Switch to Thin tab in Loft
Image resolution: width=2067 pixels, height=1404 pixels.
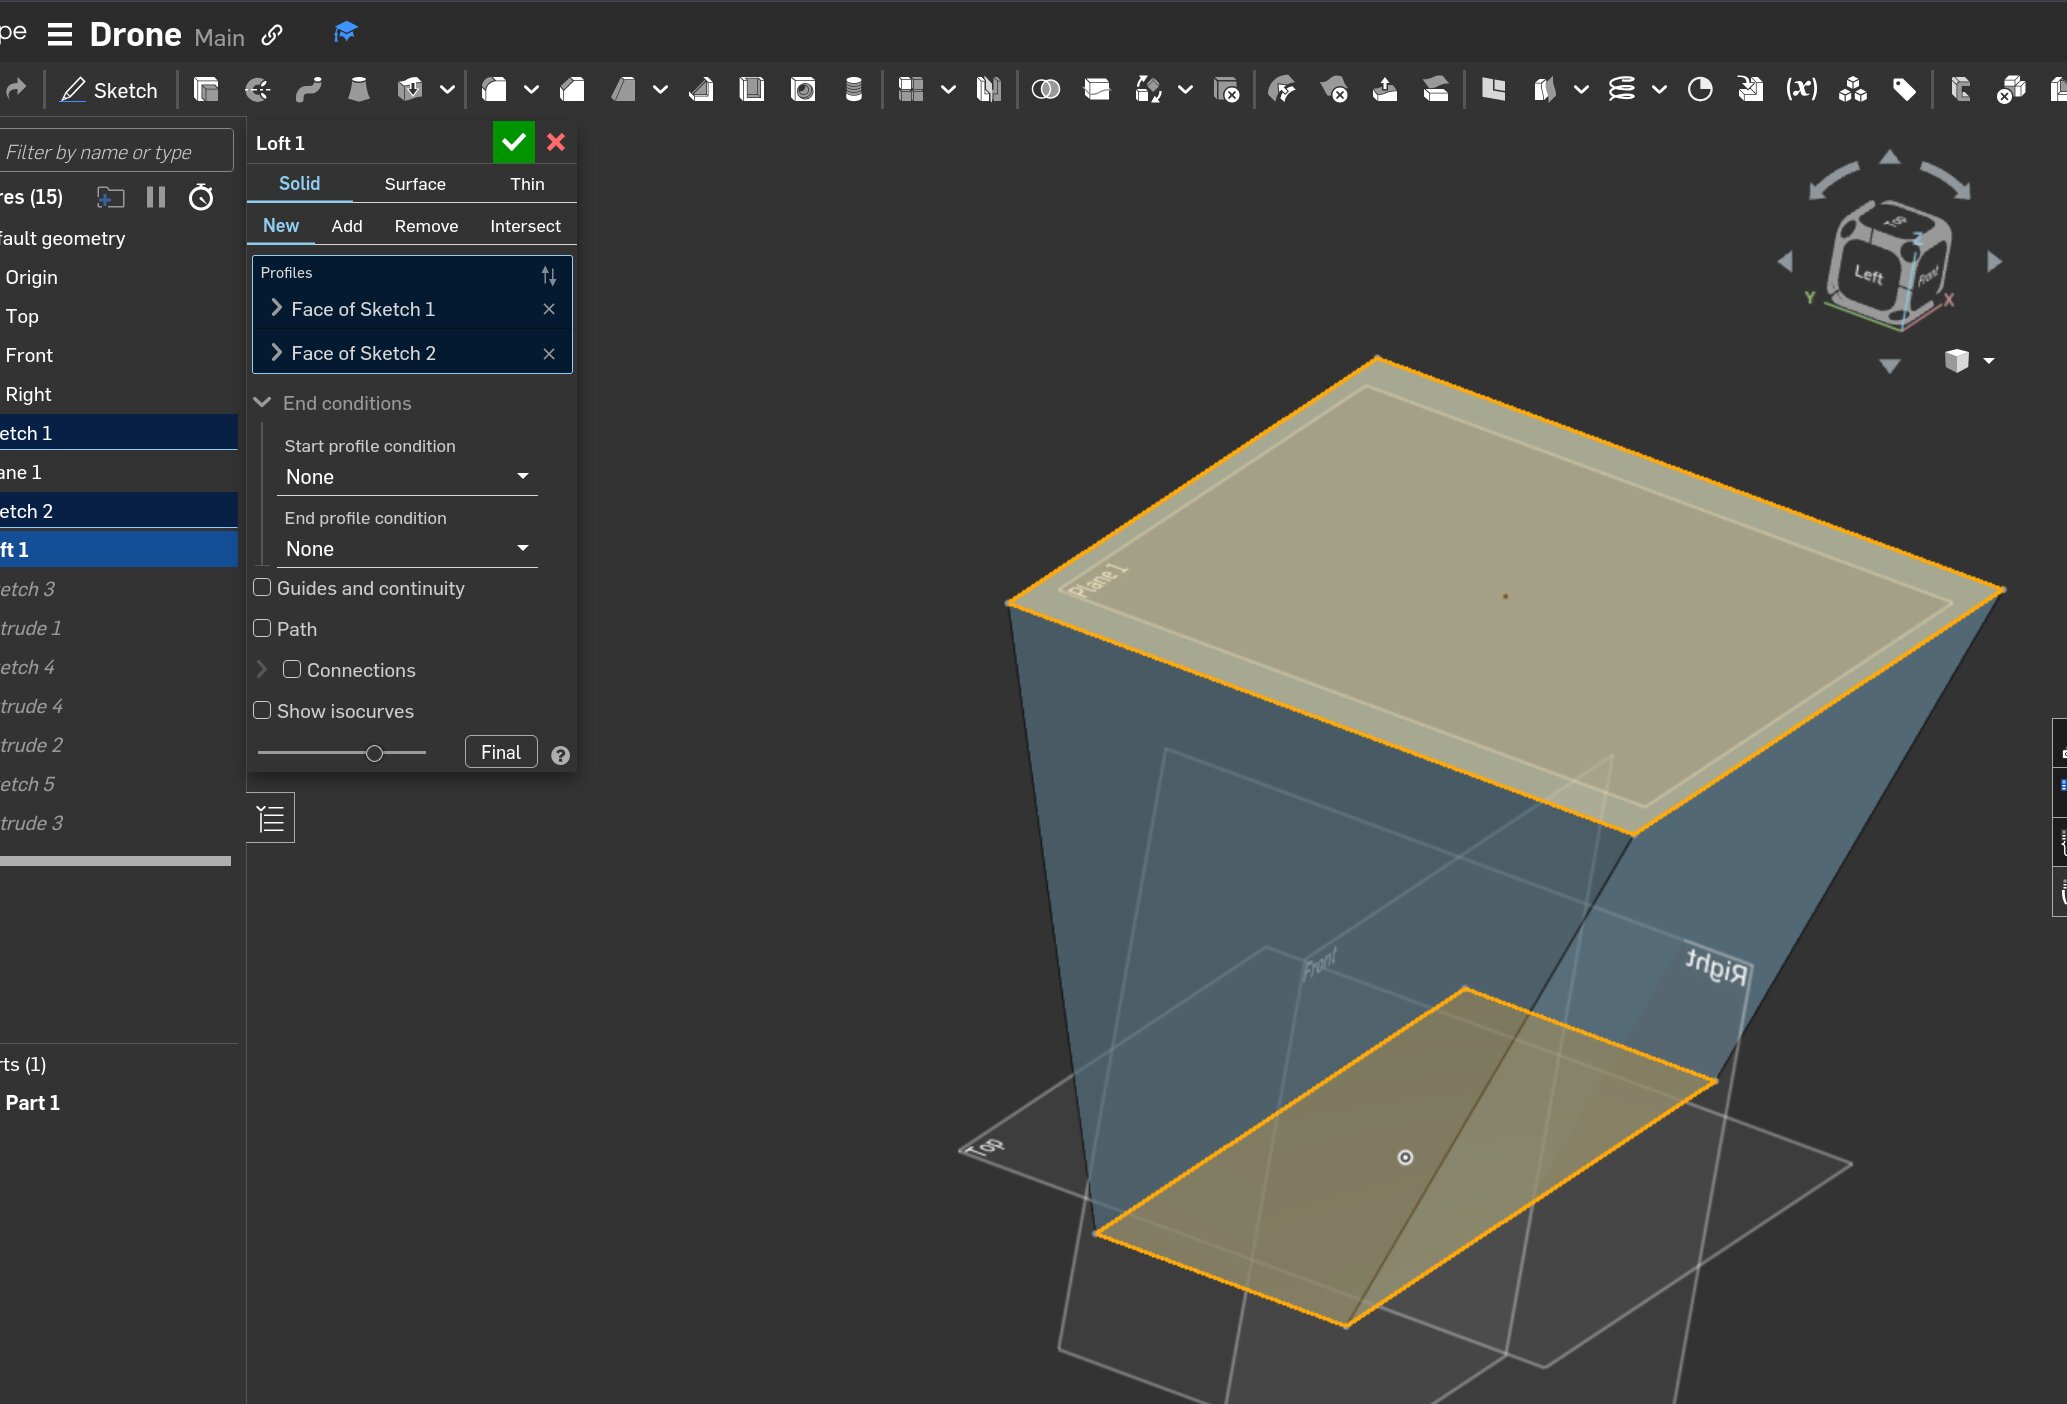pyautogui.click(x=525, y=183)
